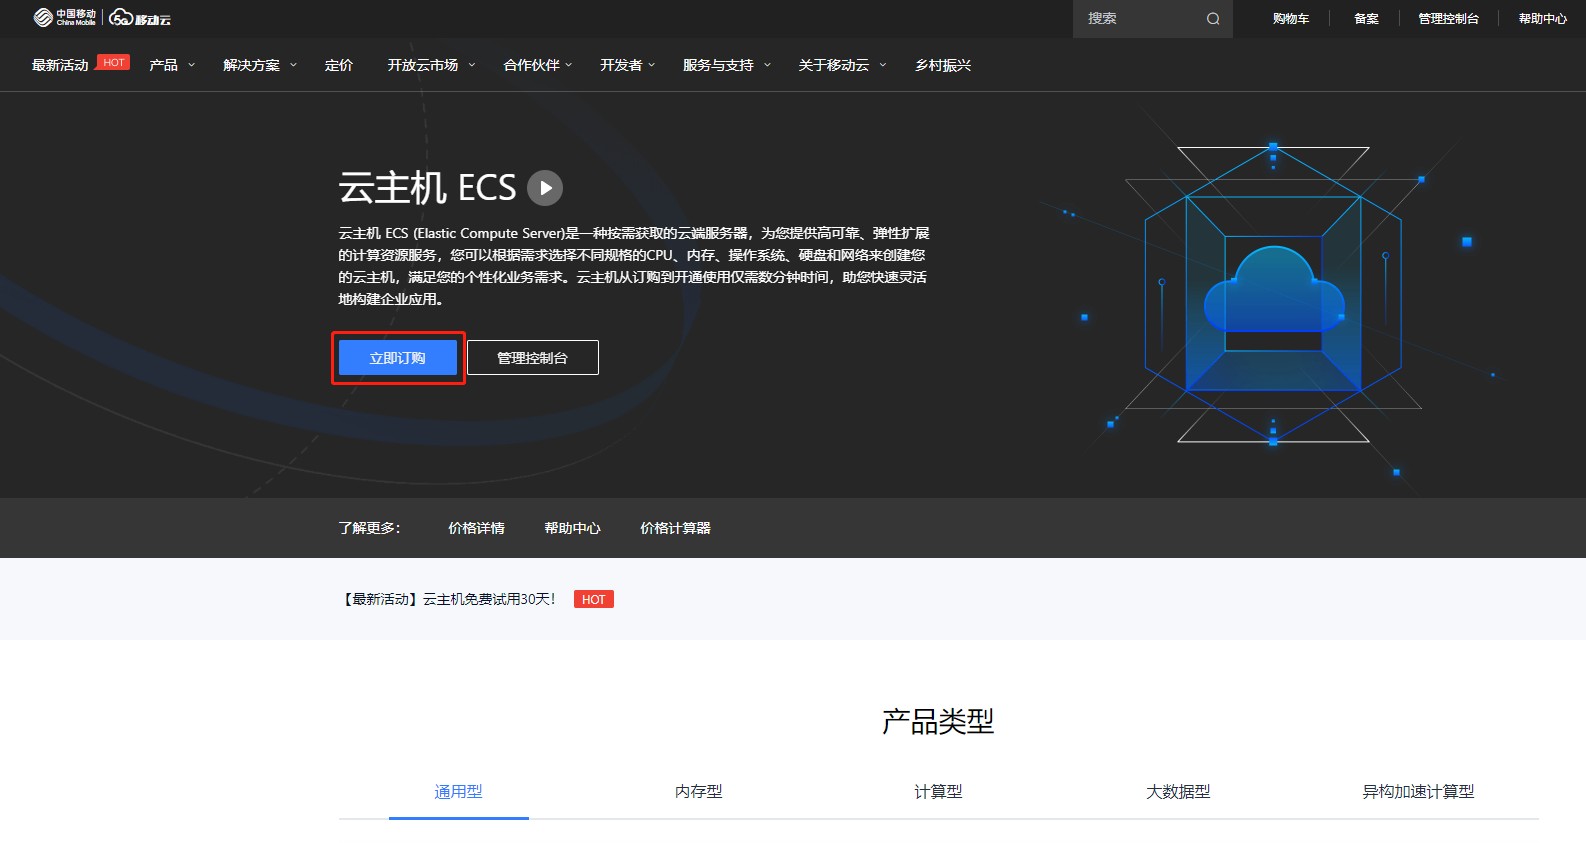Click the blue 立即订购 button
Image resolution: width=1586 pixels, height=843 pixels.
coord(398,358)
